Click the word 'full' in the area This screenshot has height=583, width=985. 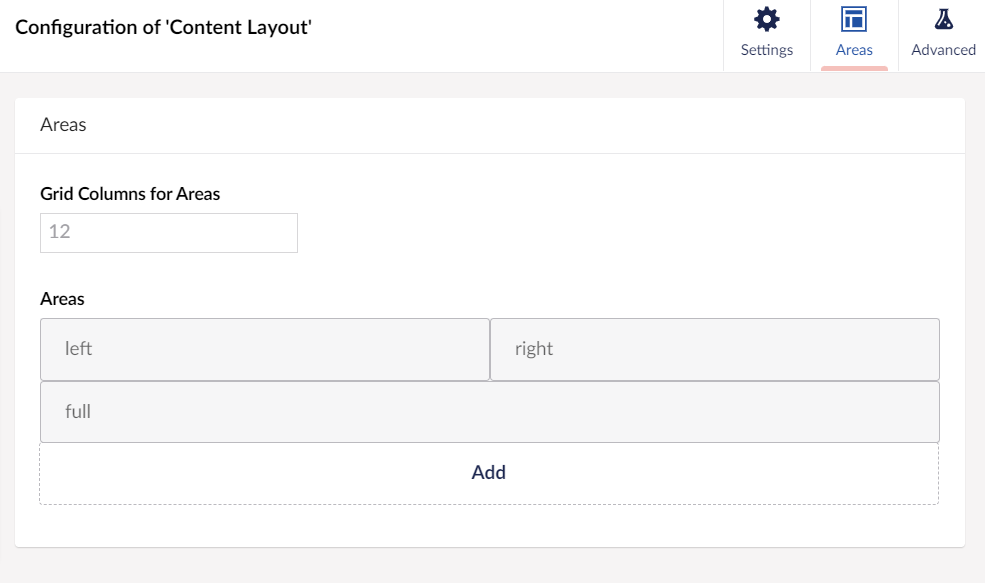pos(78,411)
